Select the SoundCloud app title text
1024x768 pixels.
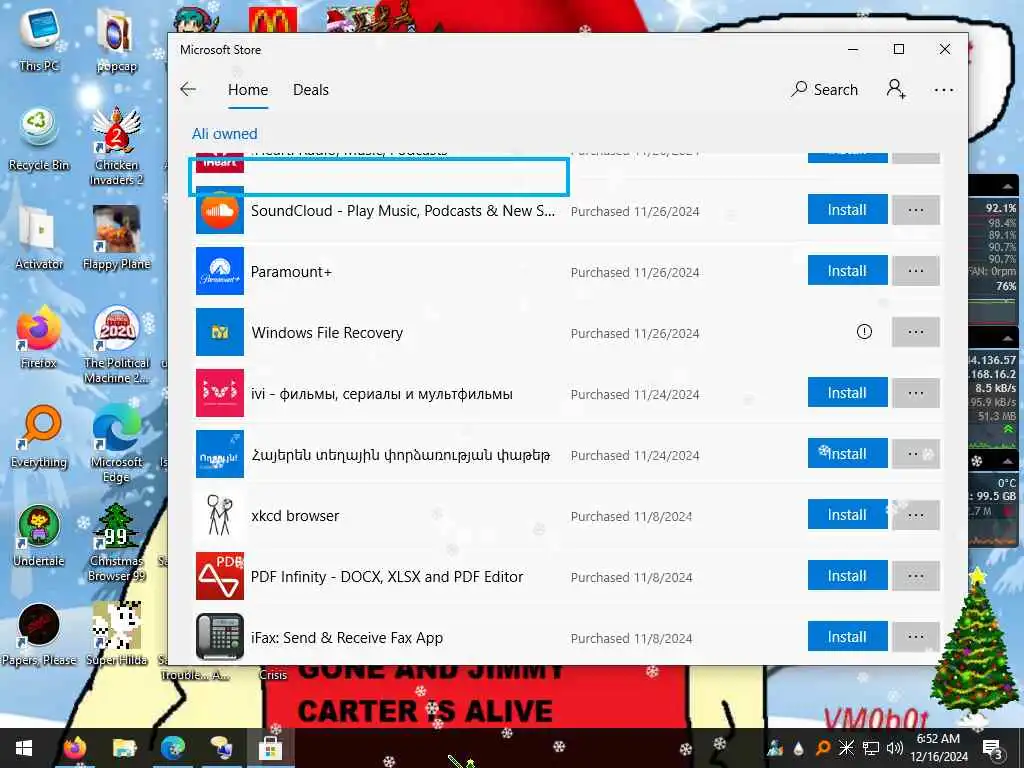tap(403, 211)
